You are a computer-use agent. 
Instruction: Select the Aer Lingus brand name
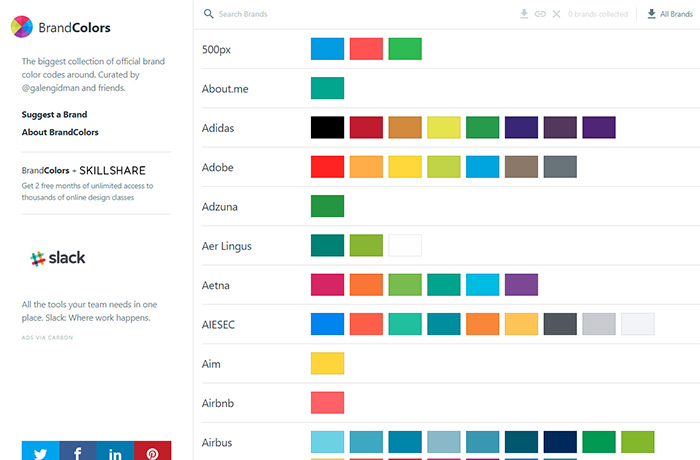(x=226, y=246)
